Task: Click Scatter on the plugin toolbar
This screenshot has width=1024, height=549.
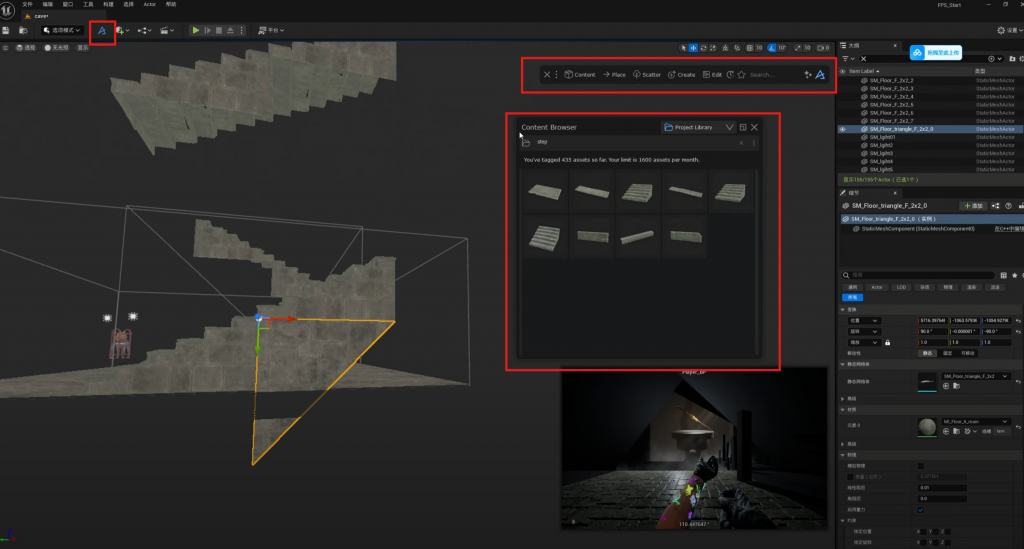Action: pos(647,74)
